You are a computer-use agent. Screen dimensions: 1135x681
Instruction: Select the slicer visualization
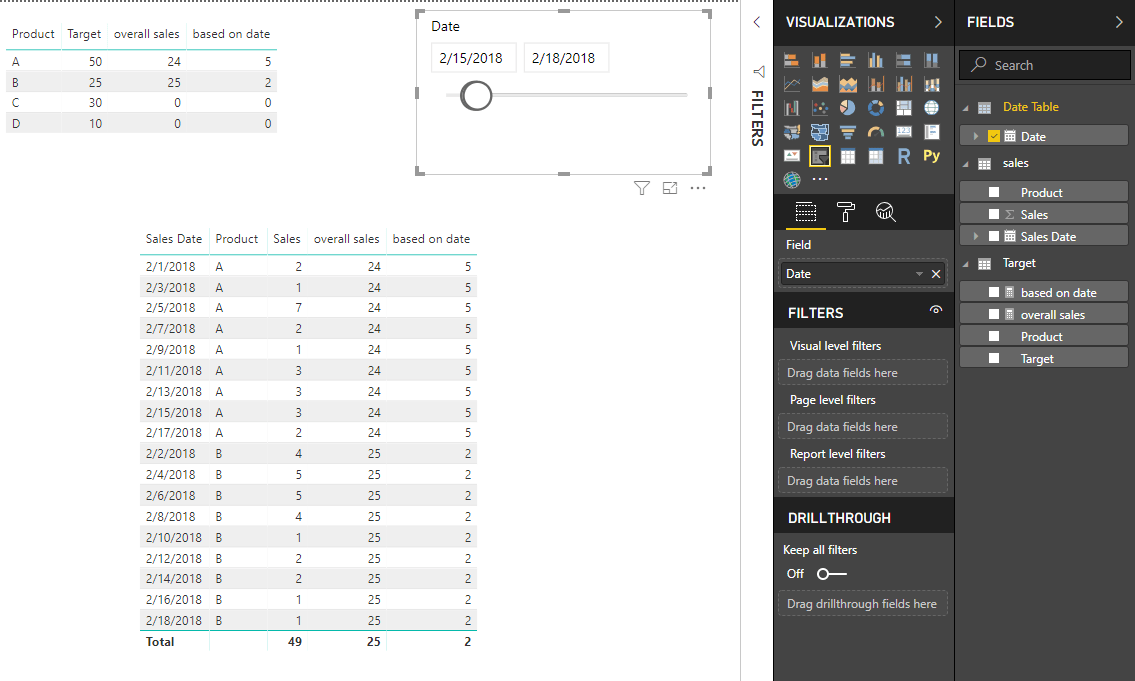[819, 156]
